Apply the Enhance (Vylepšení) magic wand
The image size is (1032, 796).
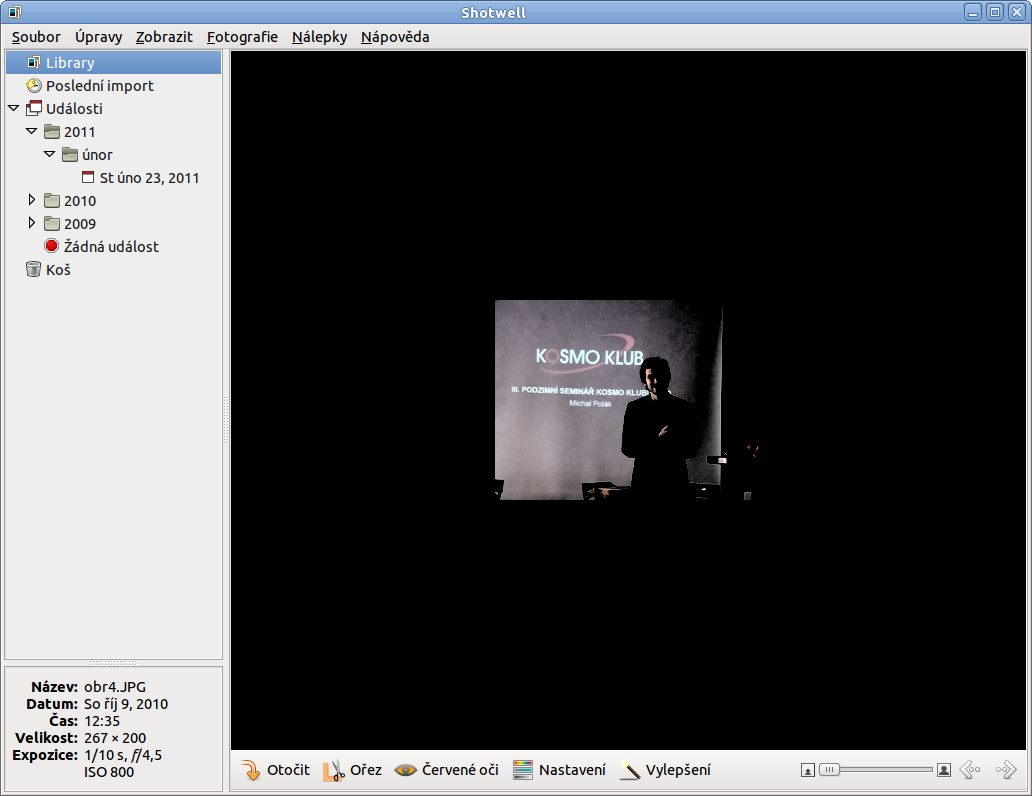click(630, 770)
